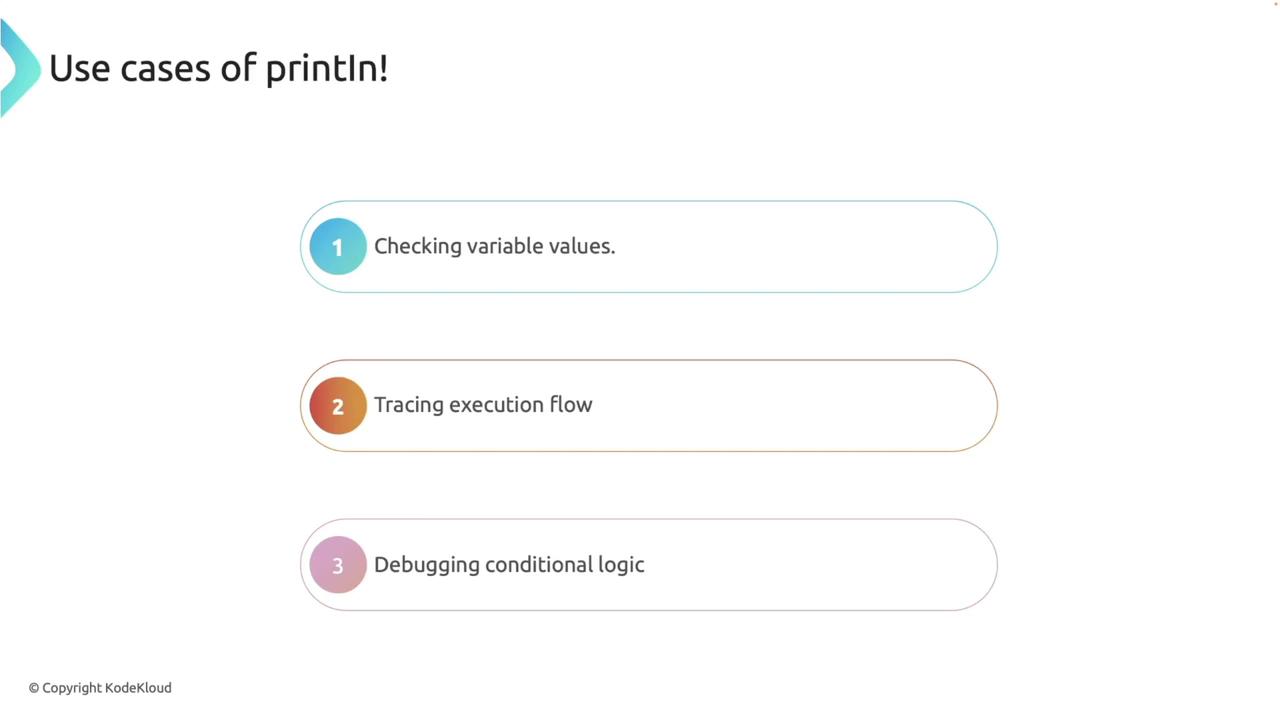Click the word 'Tracing' in item two
The height and width of the screenshot is (720, 1280).
[x=409, y=405]
